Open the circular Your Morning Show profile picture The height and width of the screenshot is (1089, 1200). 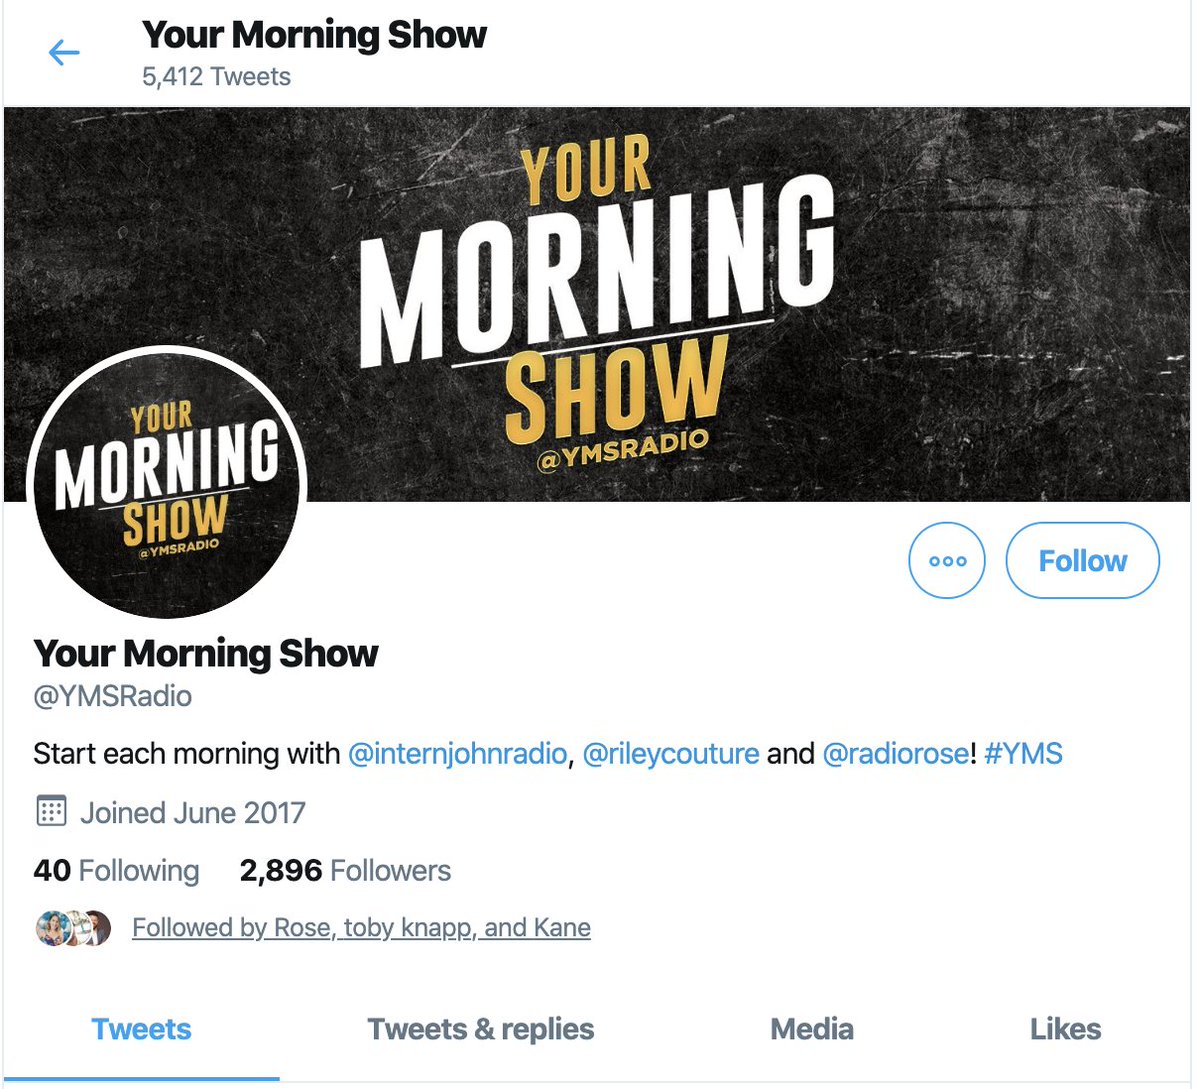167,482
